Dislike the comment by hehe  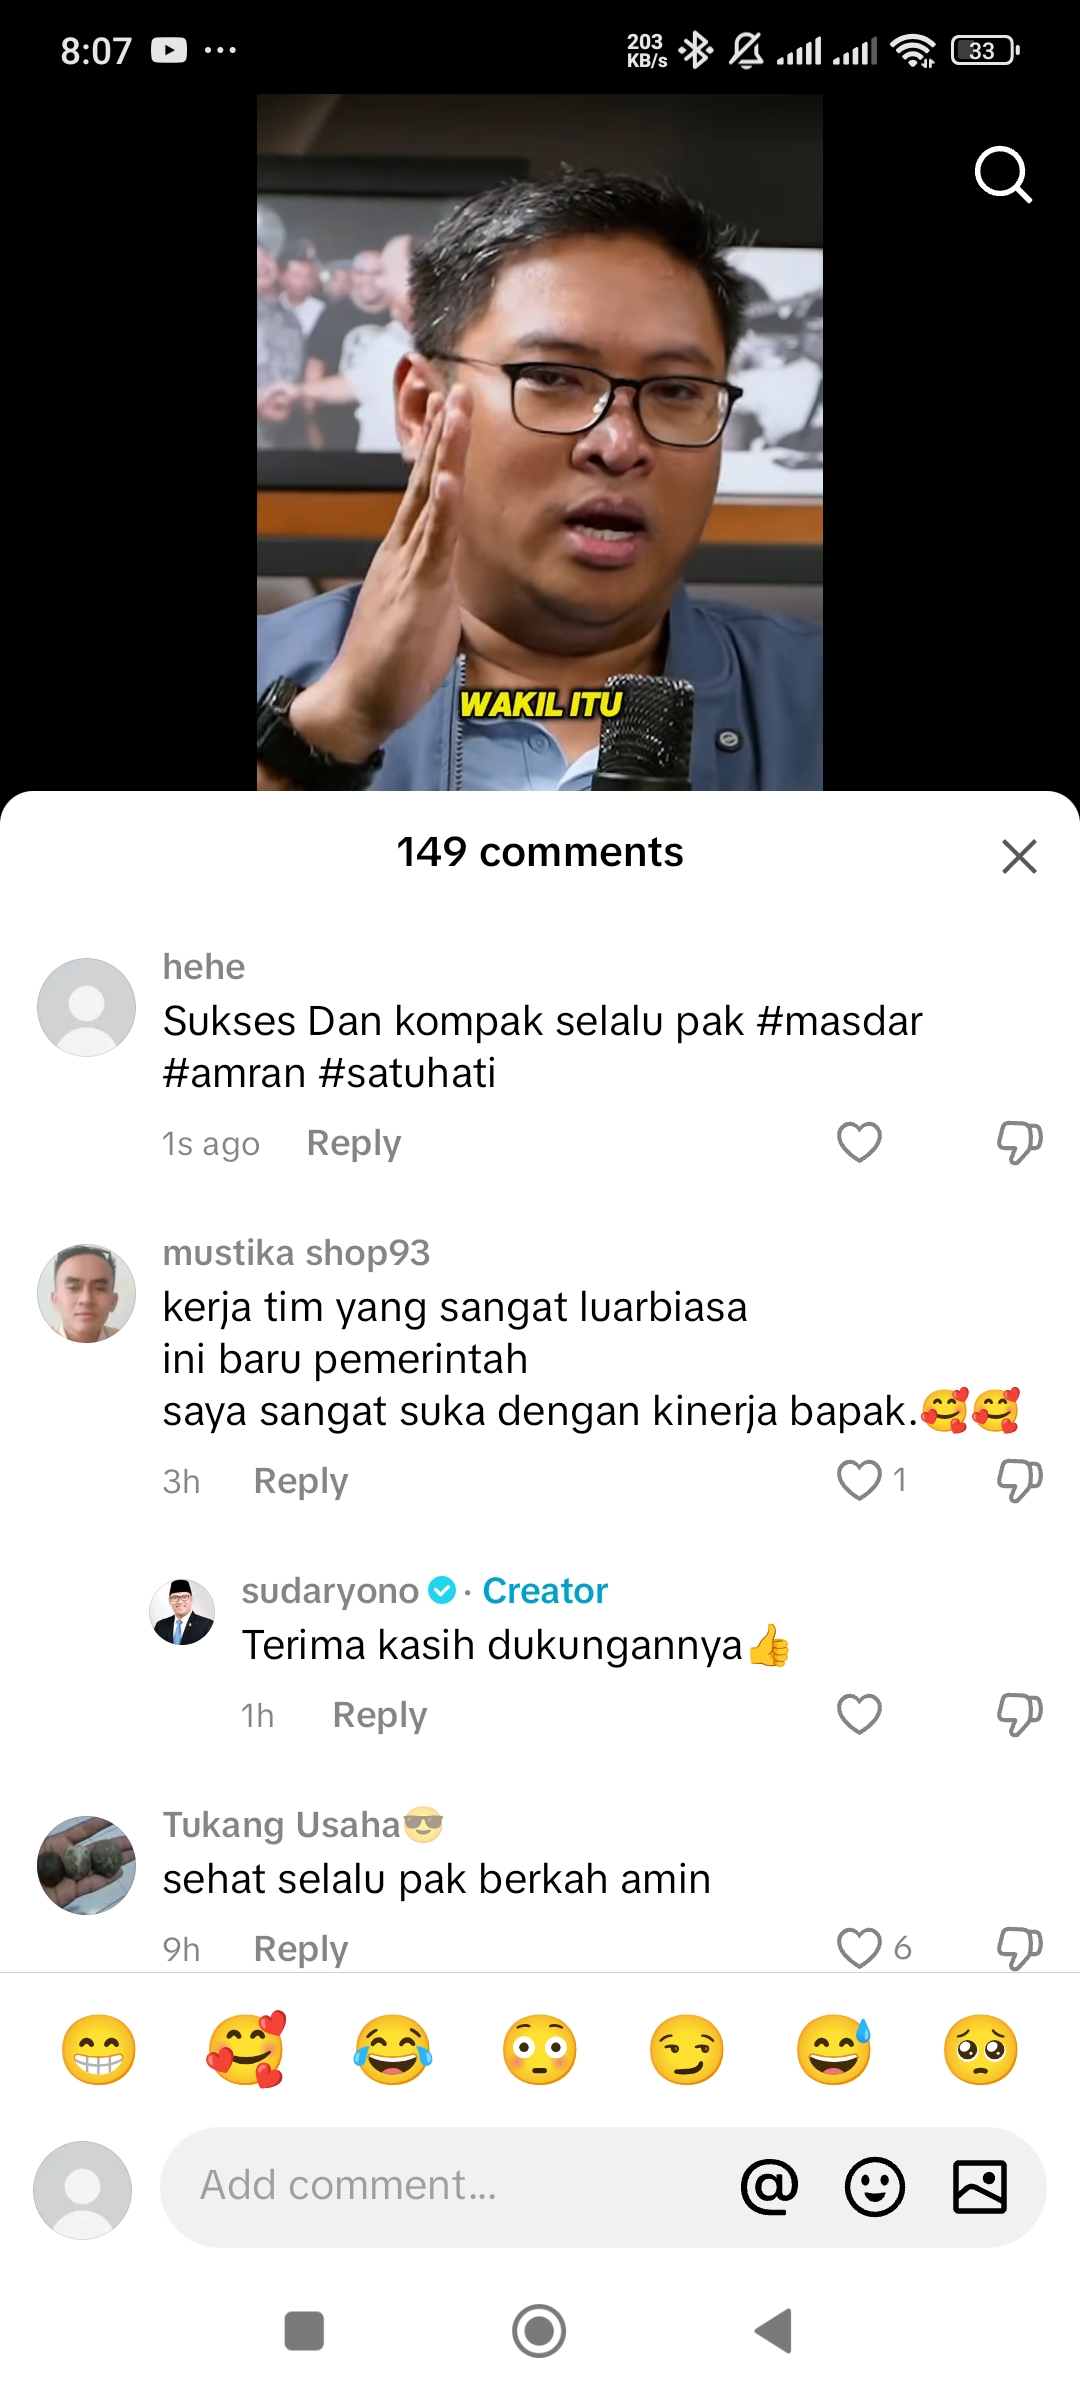[1019, 1142]
